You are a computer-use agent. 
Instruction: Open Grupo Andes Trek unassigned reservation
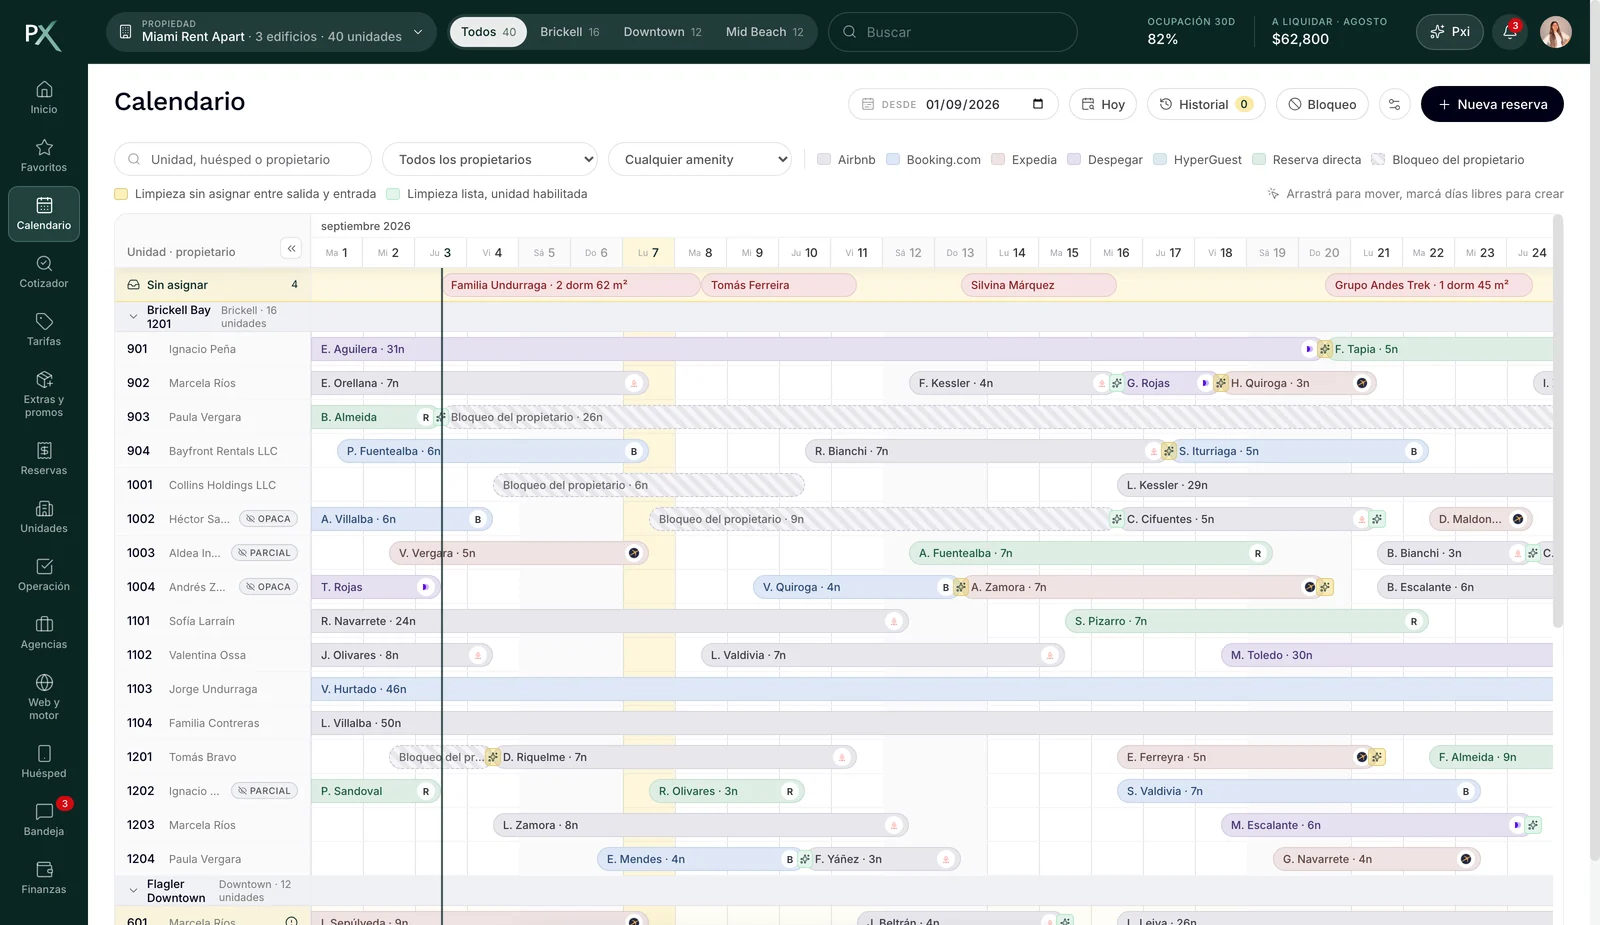pos(1431,285)
